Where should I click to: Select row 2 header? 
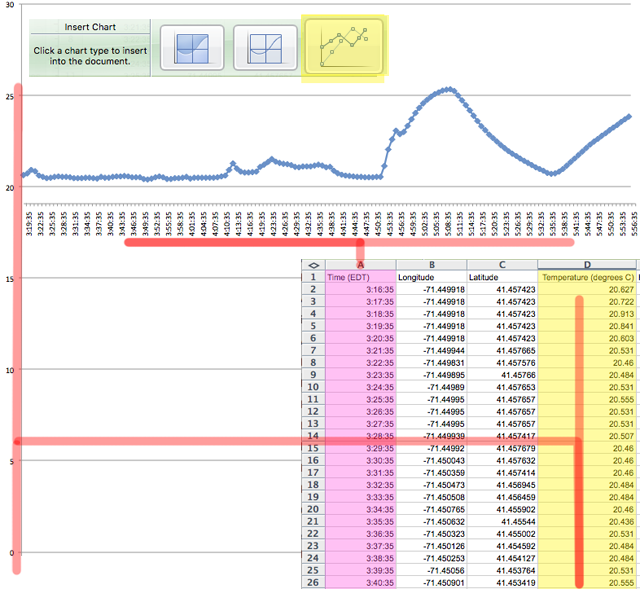coord(313,289)
